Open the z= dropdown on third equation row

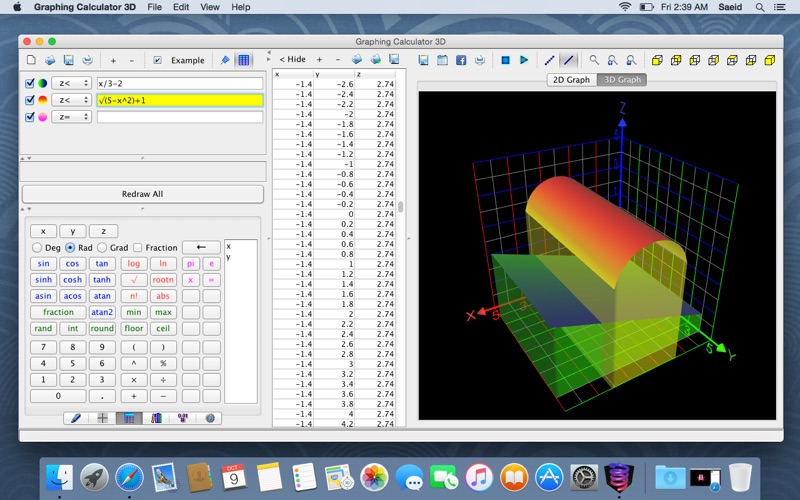pos(72,117)
